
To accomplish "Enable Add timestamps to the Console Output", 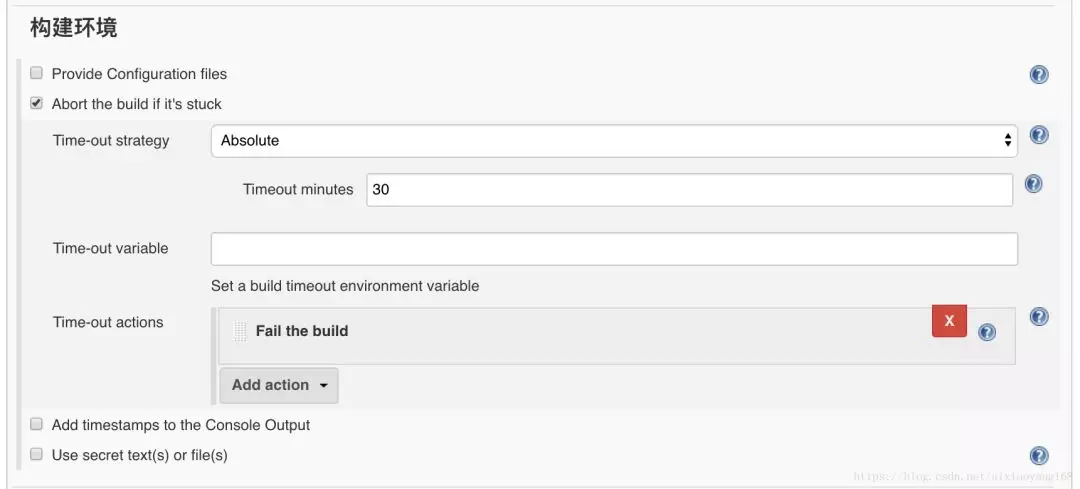I will click(x=37, y=424).
